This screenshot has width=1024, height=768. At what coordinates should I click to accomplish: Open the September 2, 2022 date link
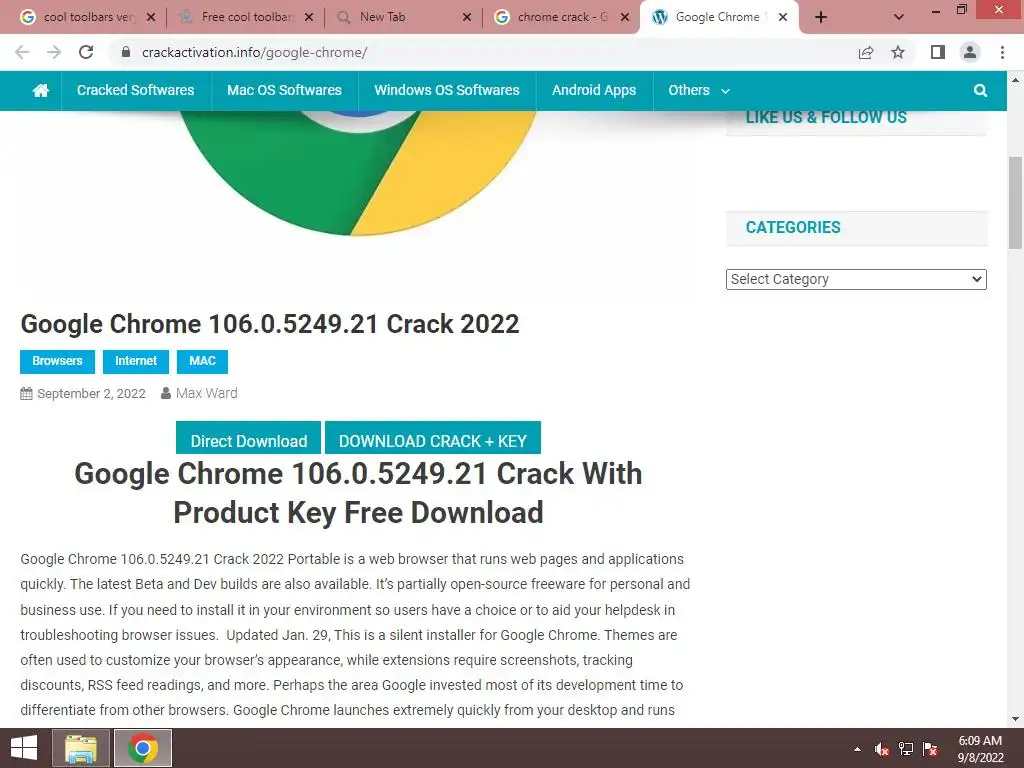click(x=91, y=393)
